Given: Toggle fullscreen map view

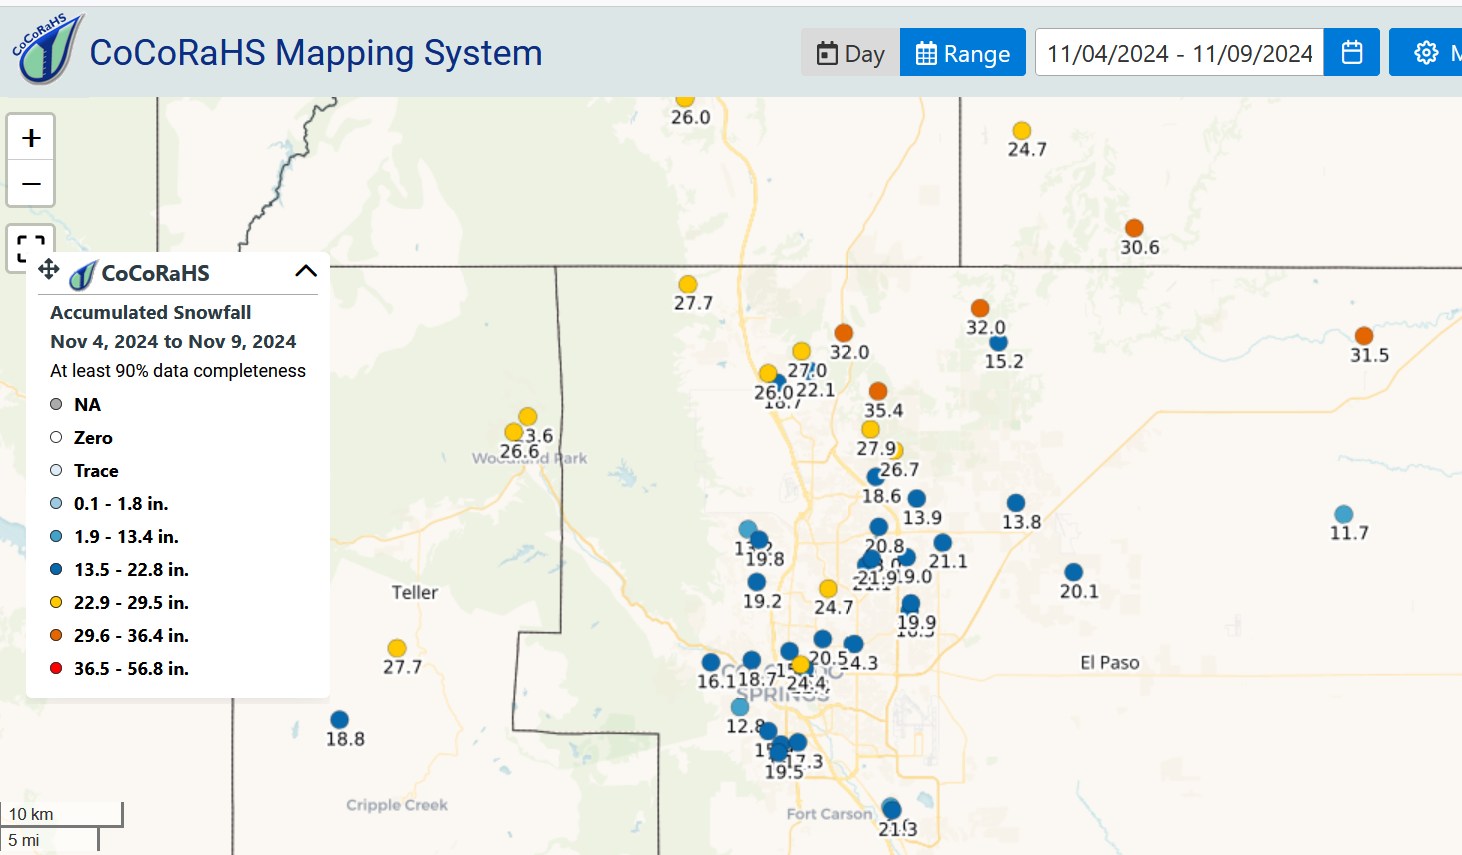Looking at the screenshot, I should pos(31,248).
